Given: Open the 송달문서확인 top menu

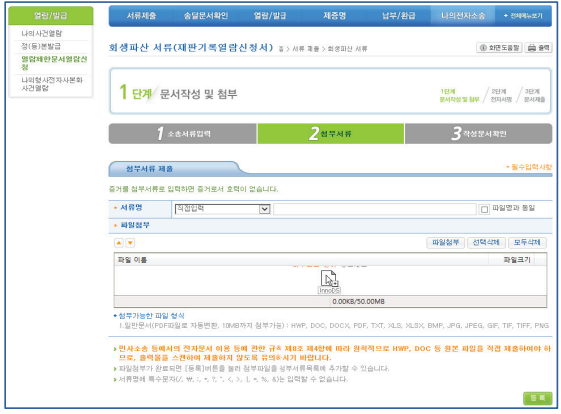Looking at the screenshot, I should [206, 16].
